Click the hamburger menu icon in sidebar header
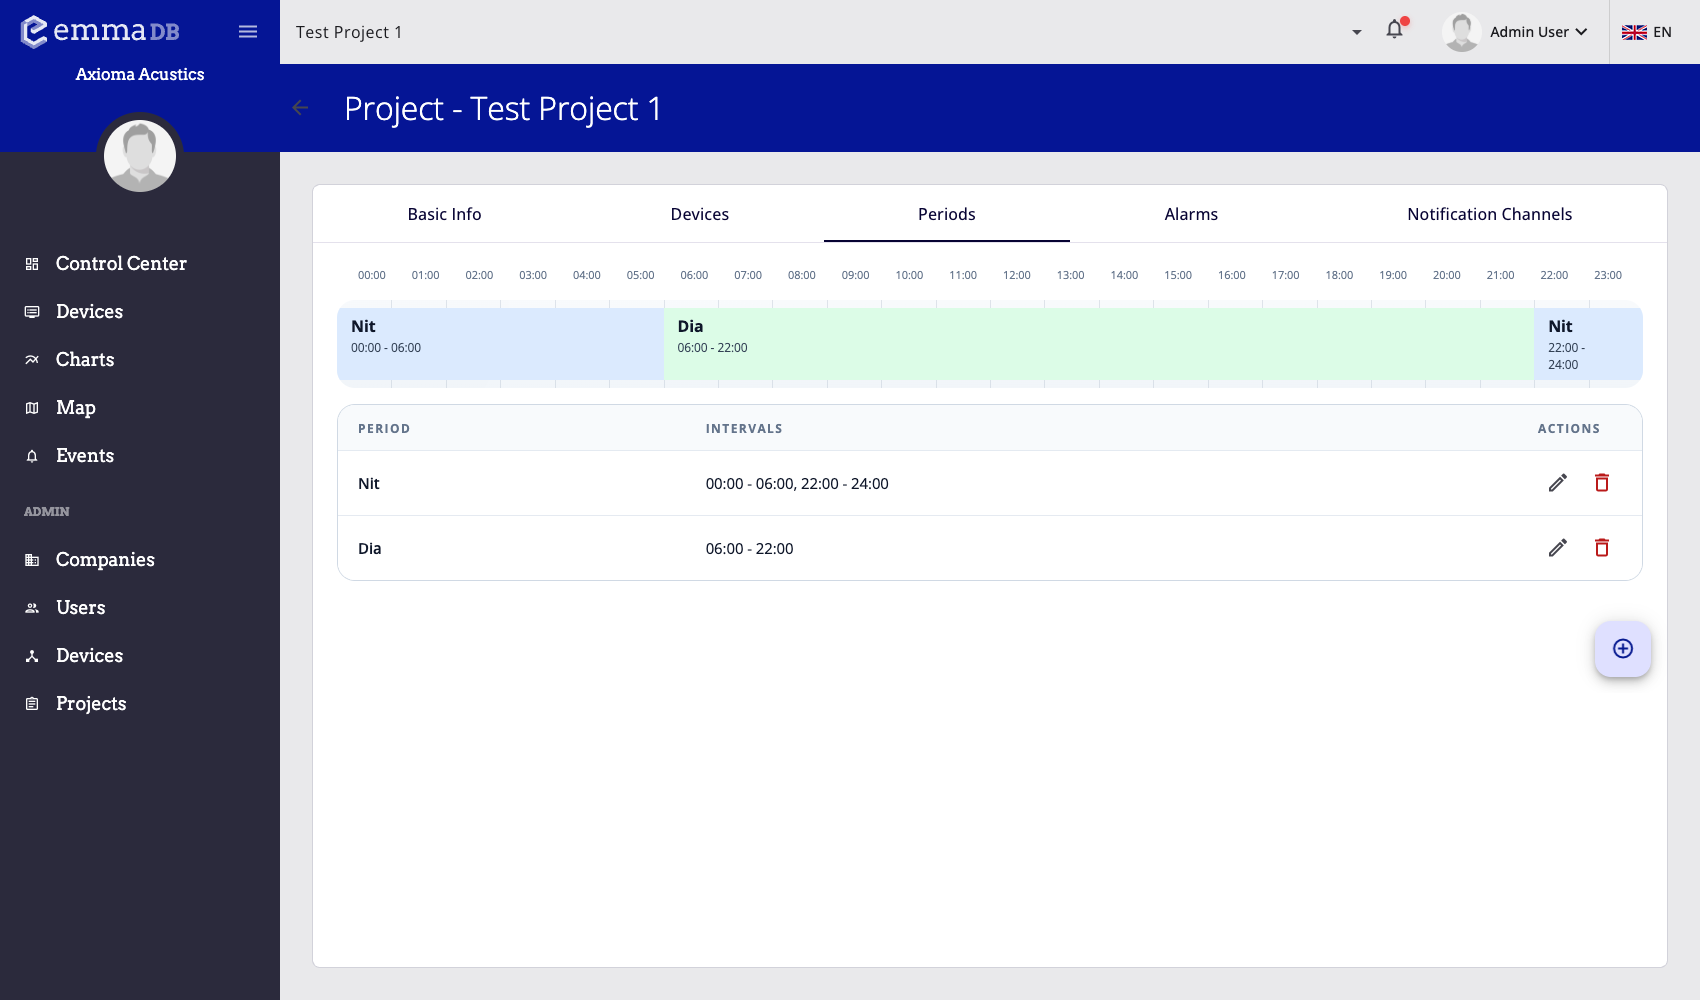 pyautogui.click(x=248, y=32)
